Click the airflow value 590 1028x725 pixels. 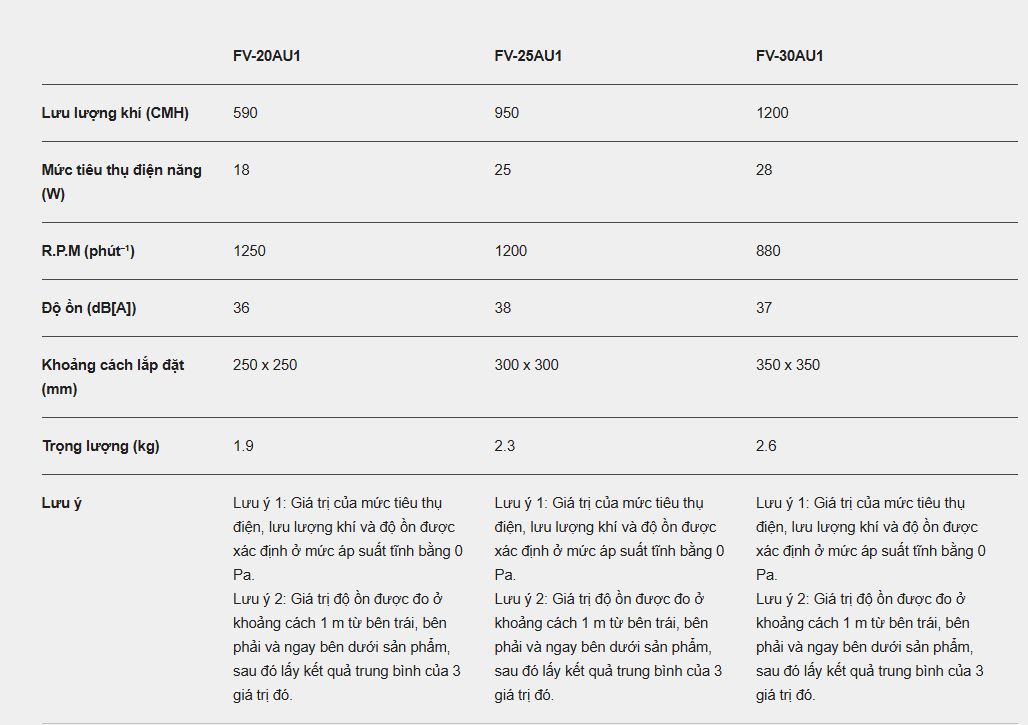[245, 113]
